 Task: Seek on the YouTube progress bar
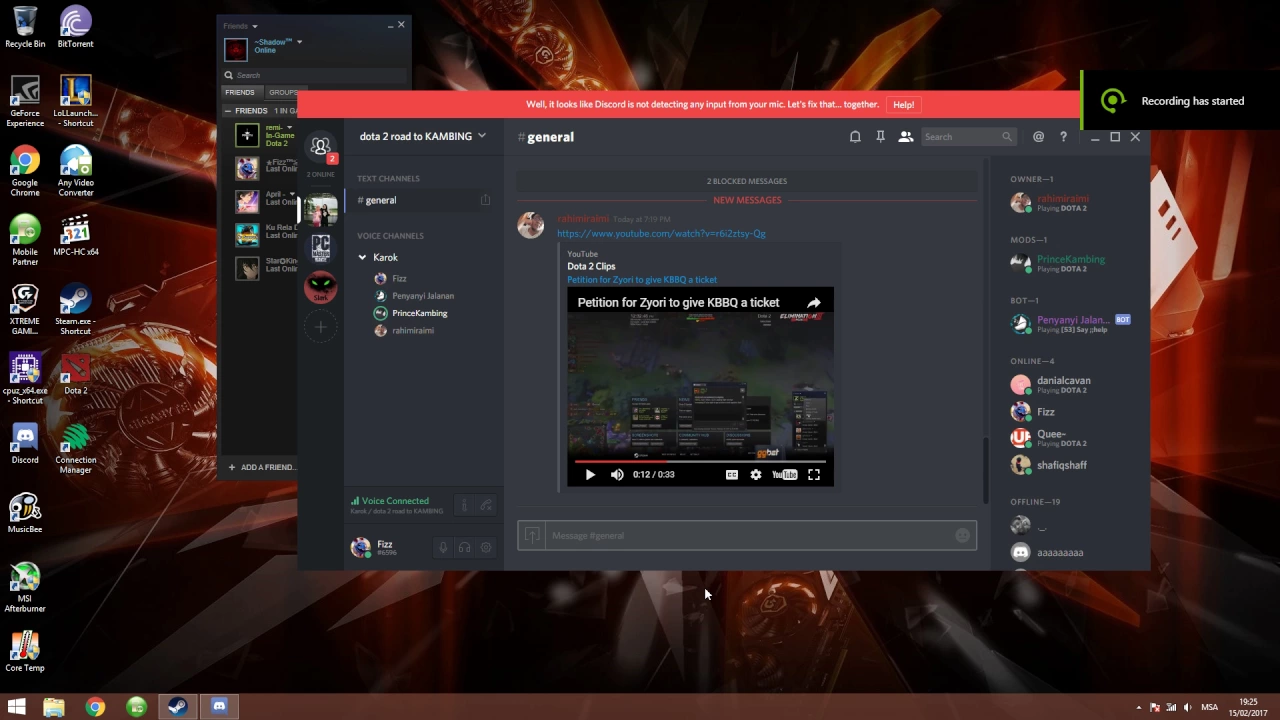700,461
